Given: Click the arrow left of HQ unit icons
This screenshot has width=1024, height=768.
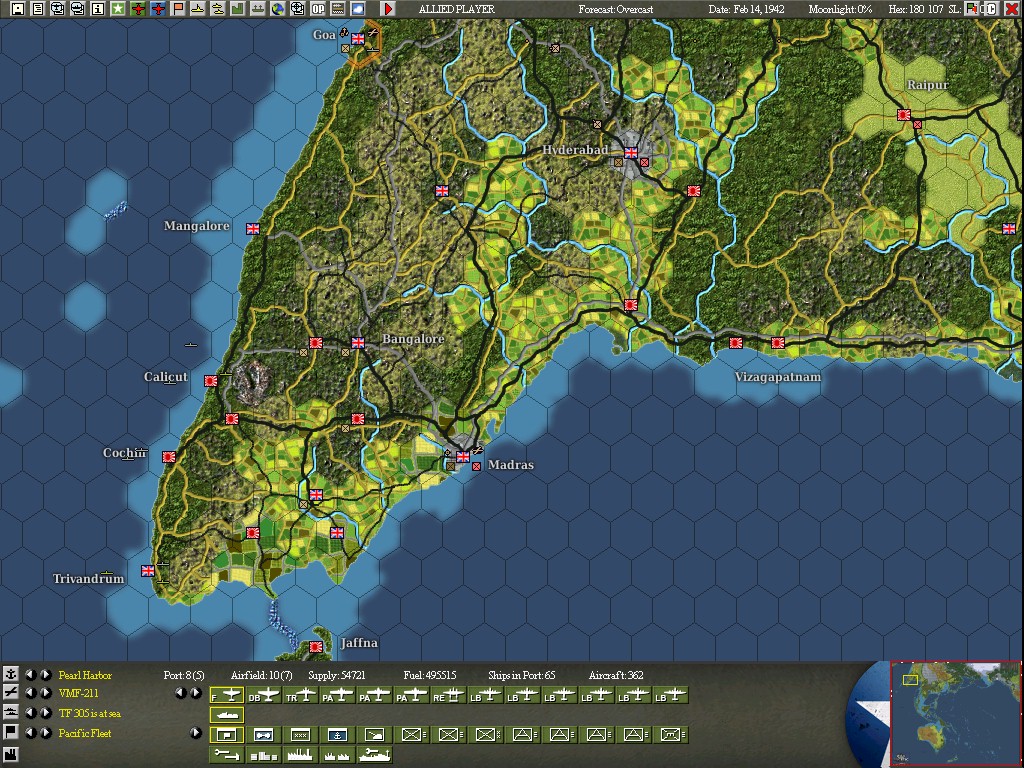Looking at the screenshot, I should [195, 732].
